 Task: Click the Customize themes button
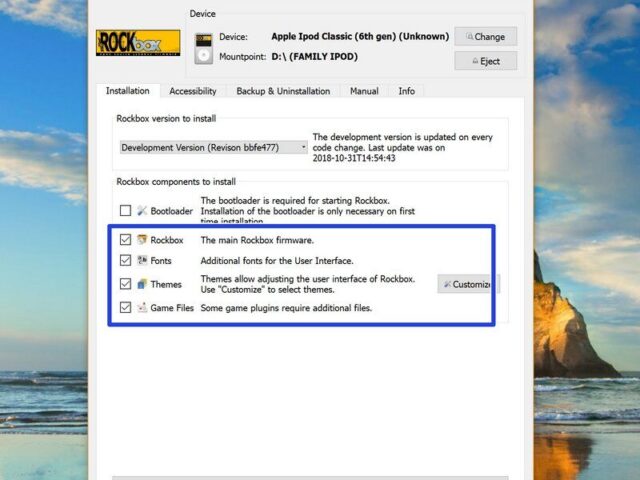pyautogui.click(x=468, y=284)
